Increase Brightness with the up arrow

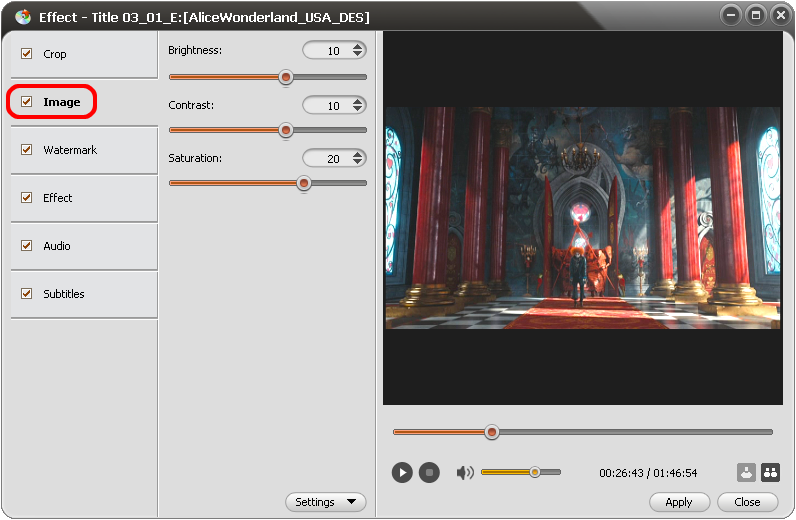point(357,46)
